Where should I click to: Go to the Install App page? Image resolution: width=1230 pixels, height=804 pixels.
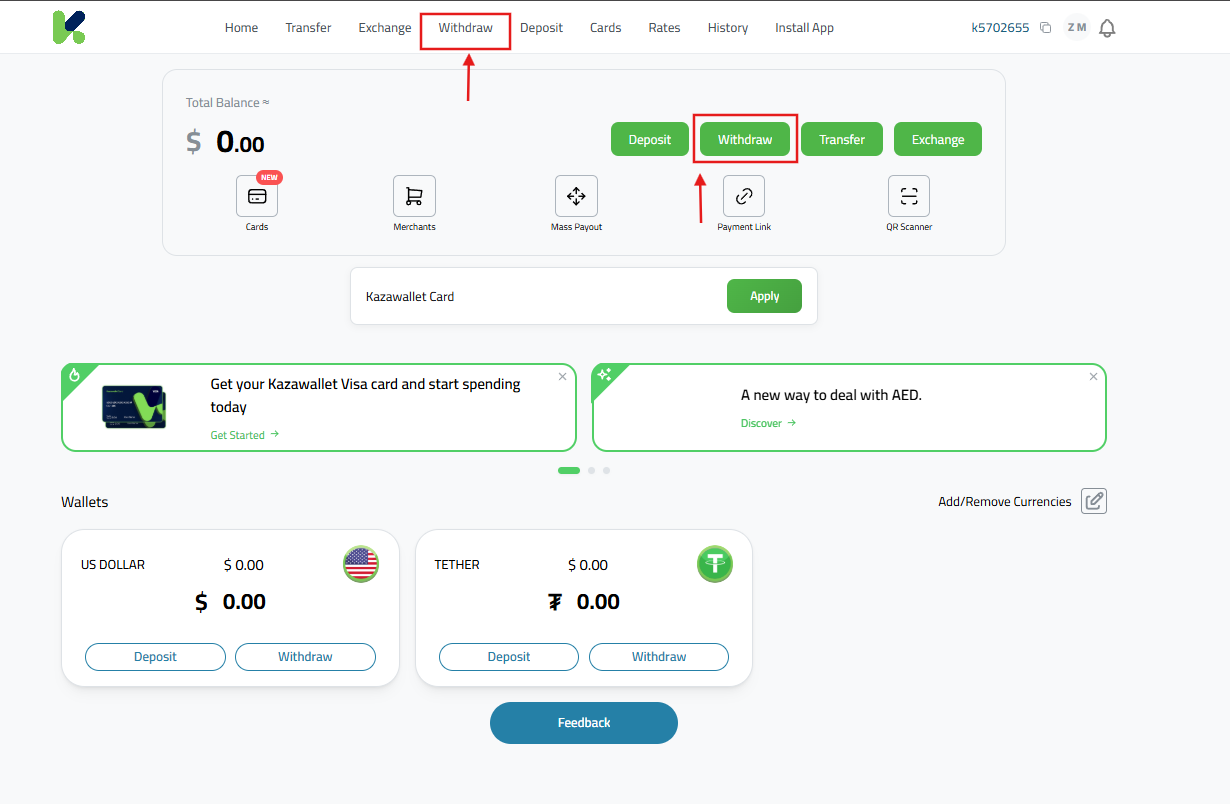point(804,27)
